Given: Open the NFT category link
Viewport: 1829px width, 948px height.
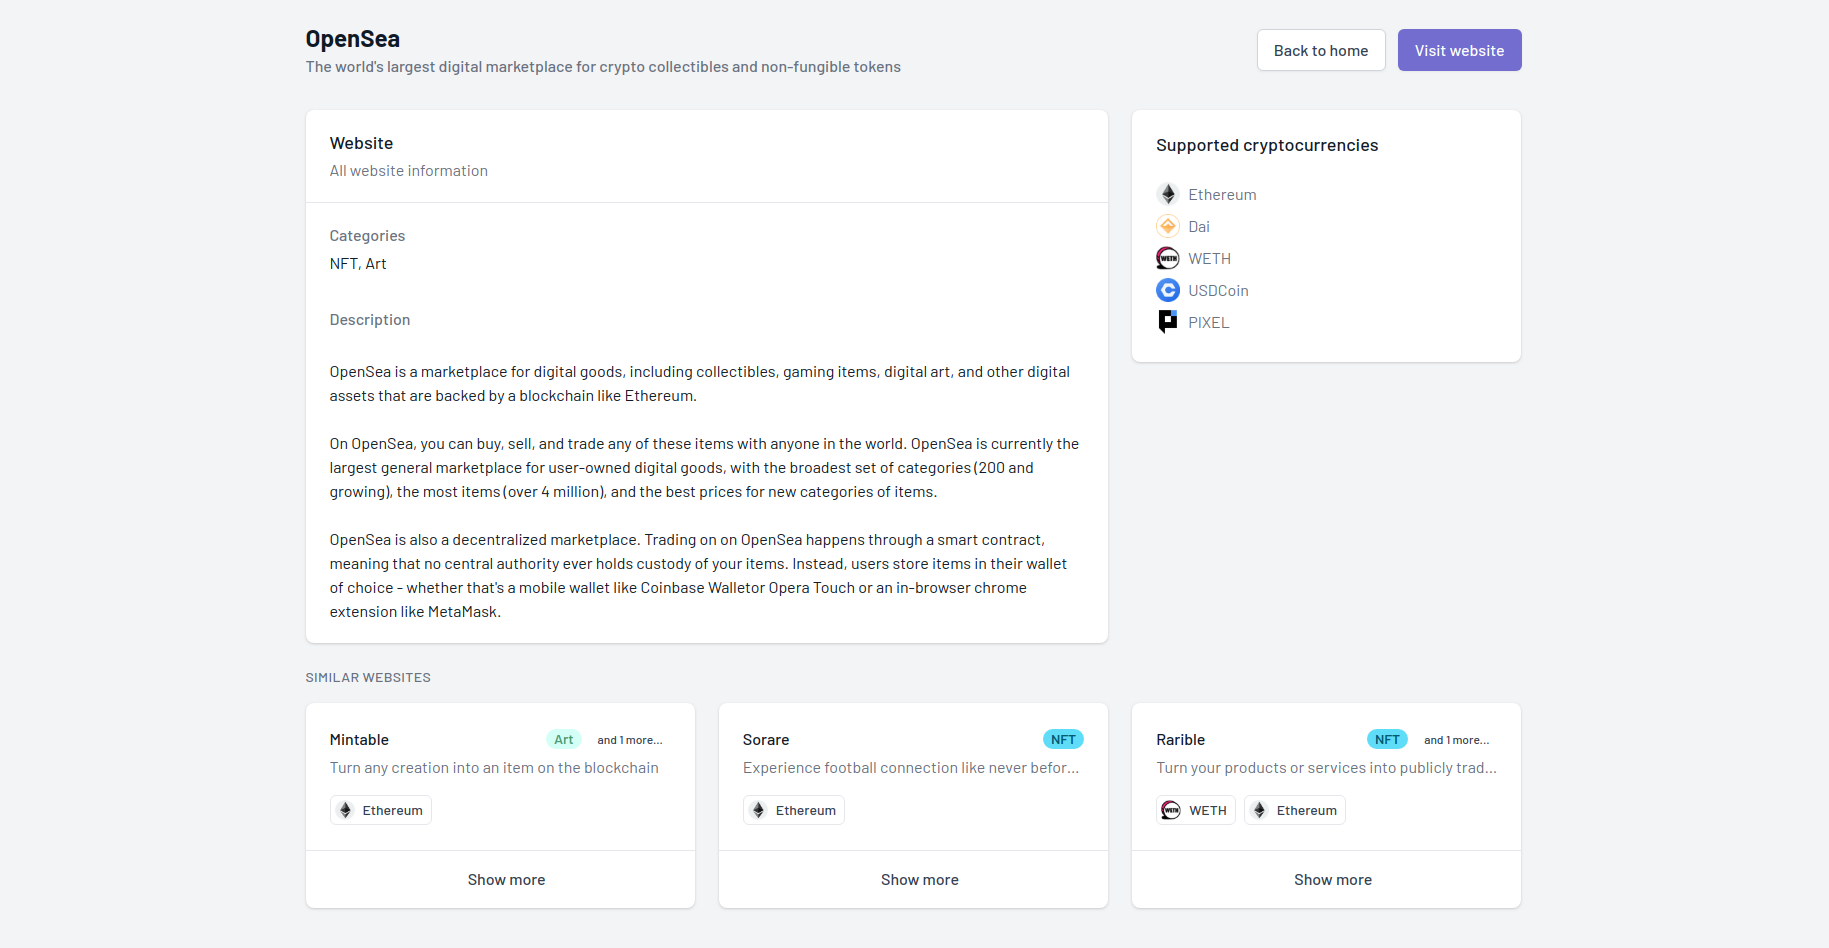Looking at the screenshot, I should point(343,263).
